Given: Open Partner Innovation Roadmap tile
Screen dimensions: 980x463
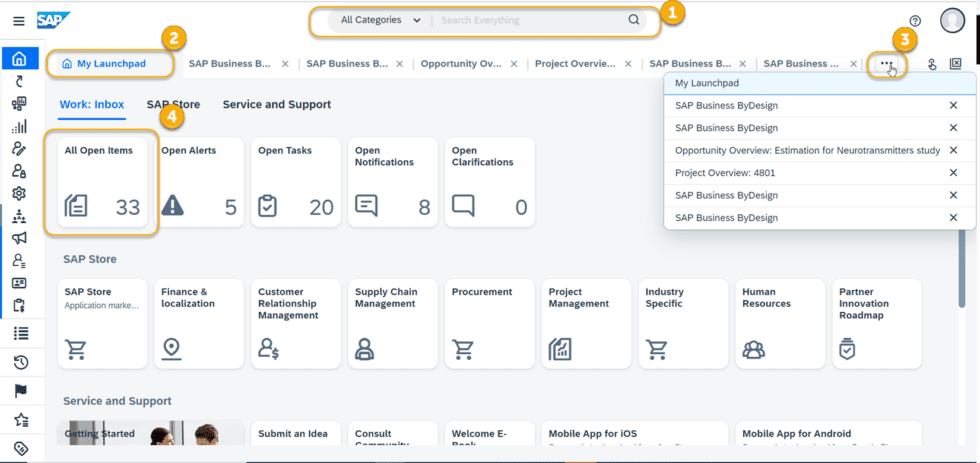Looking at the screenshot, I should [x=878, y=324].
